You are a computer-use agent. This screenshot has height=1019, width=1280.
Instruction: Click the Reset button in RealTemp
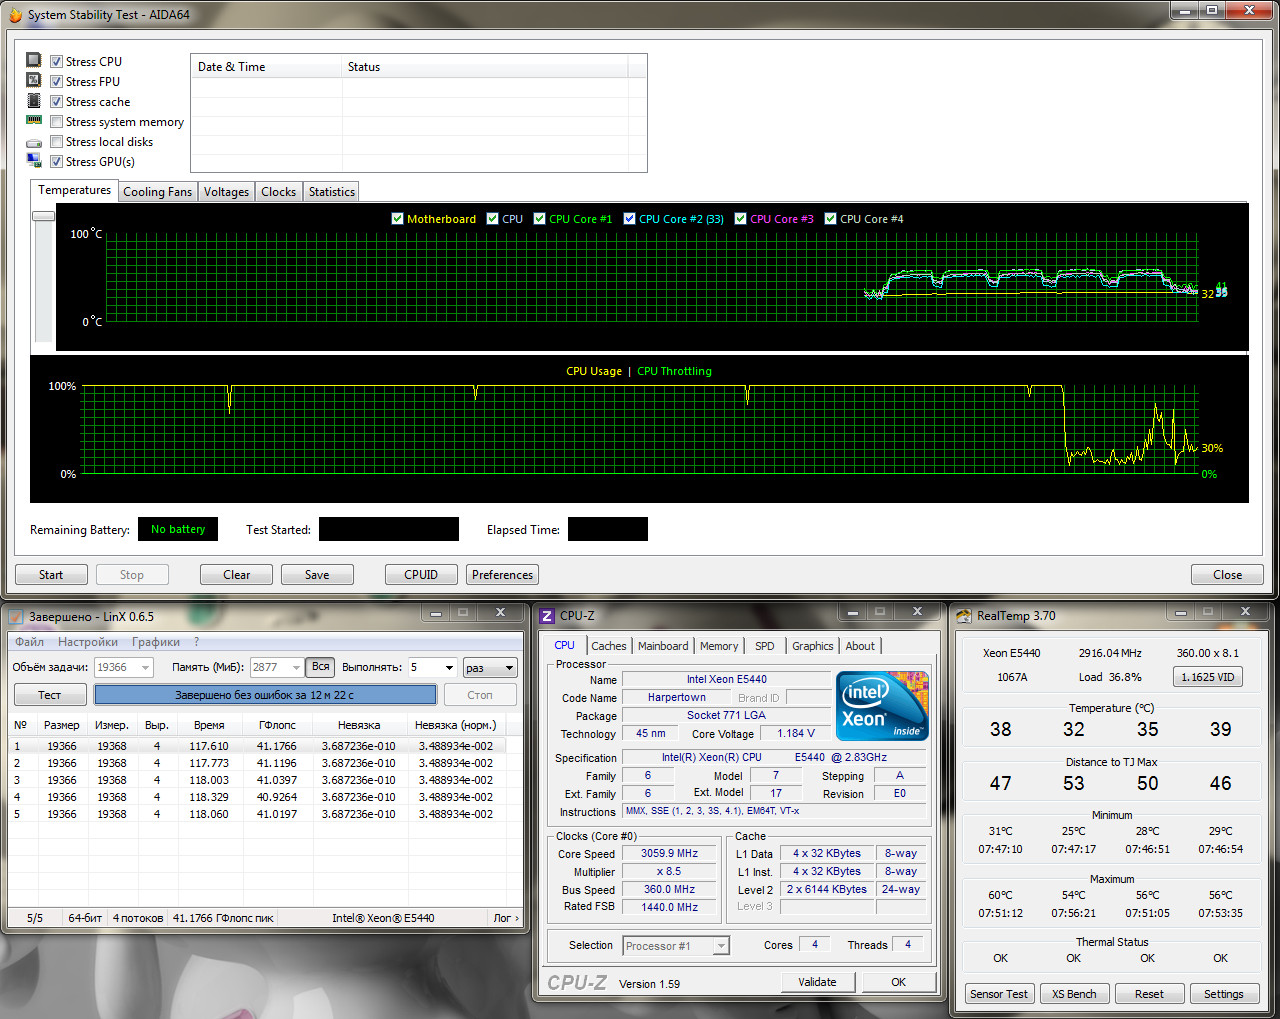[x=1149, y=994]
